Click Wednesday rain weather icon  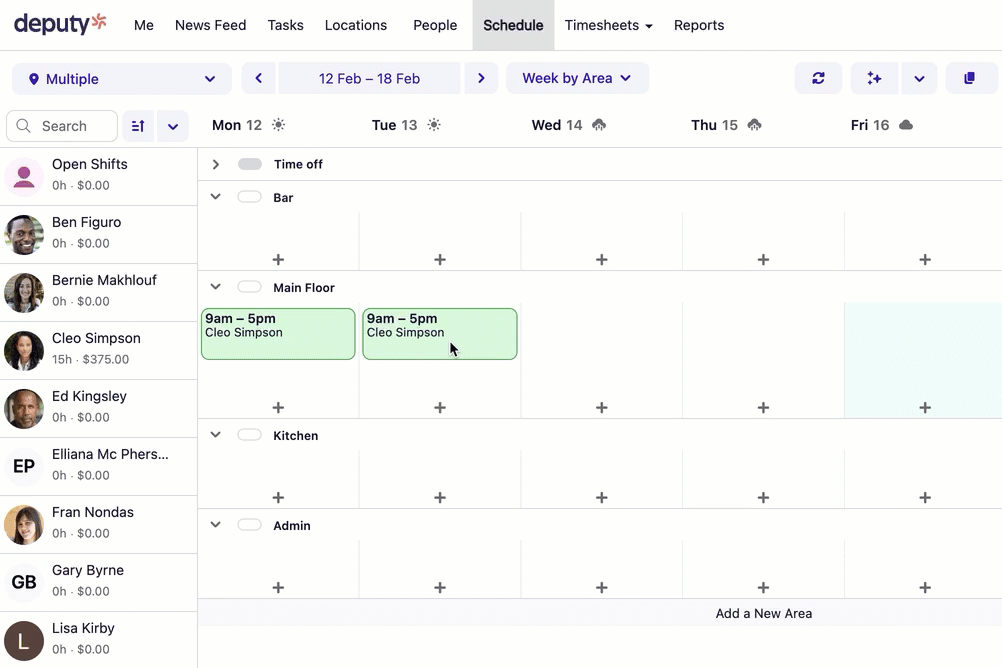[x=599, y=125]
